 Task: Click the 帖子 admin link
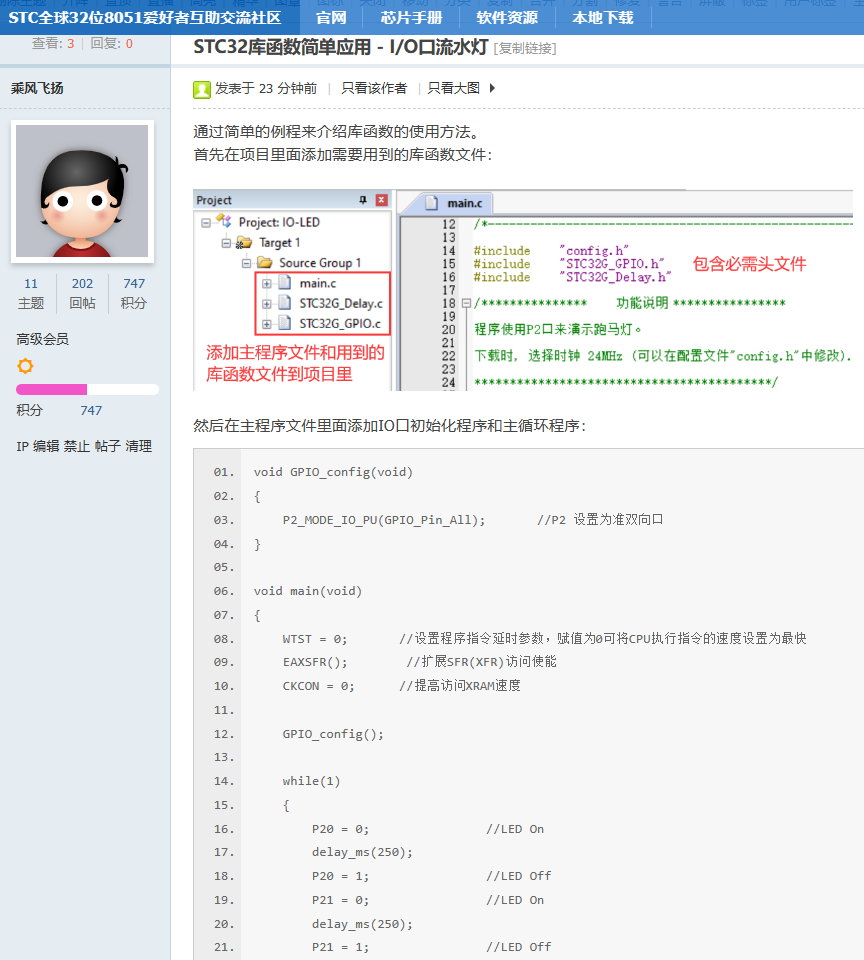pyautogui.click(x=108, y=446)
